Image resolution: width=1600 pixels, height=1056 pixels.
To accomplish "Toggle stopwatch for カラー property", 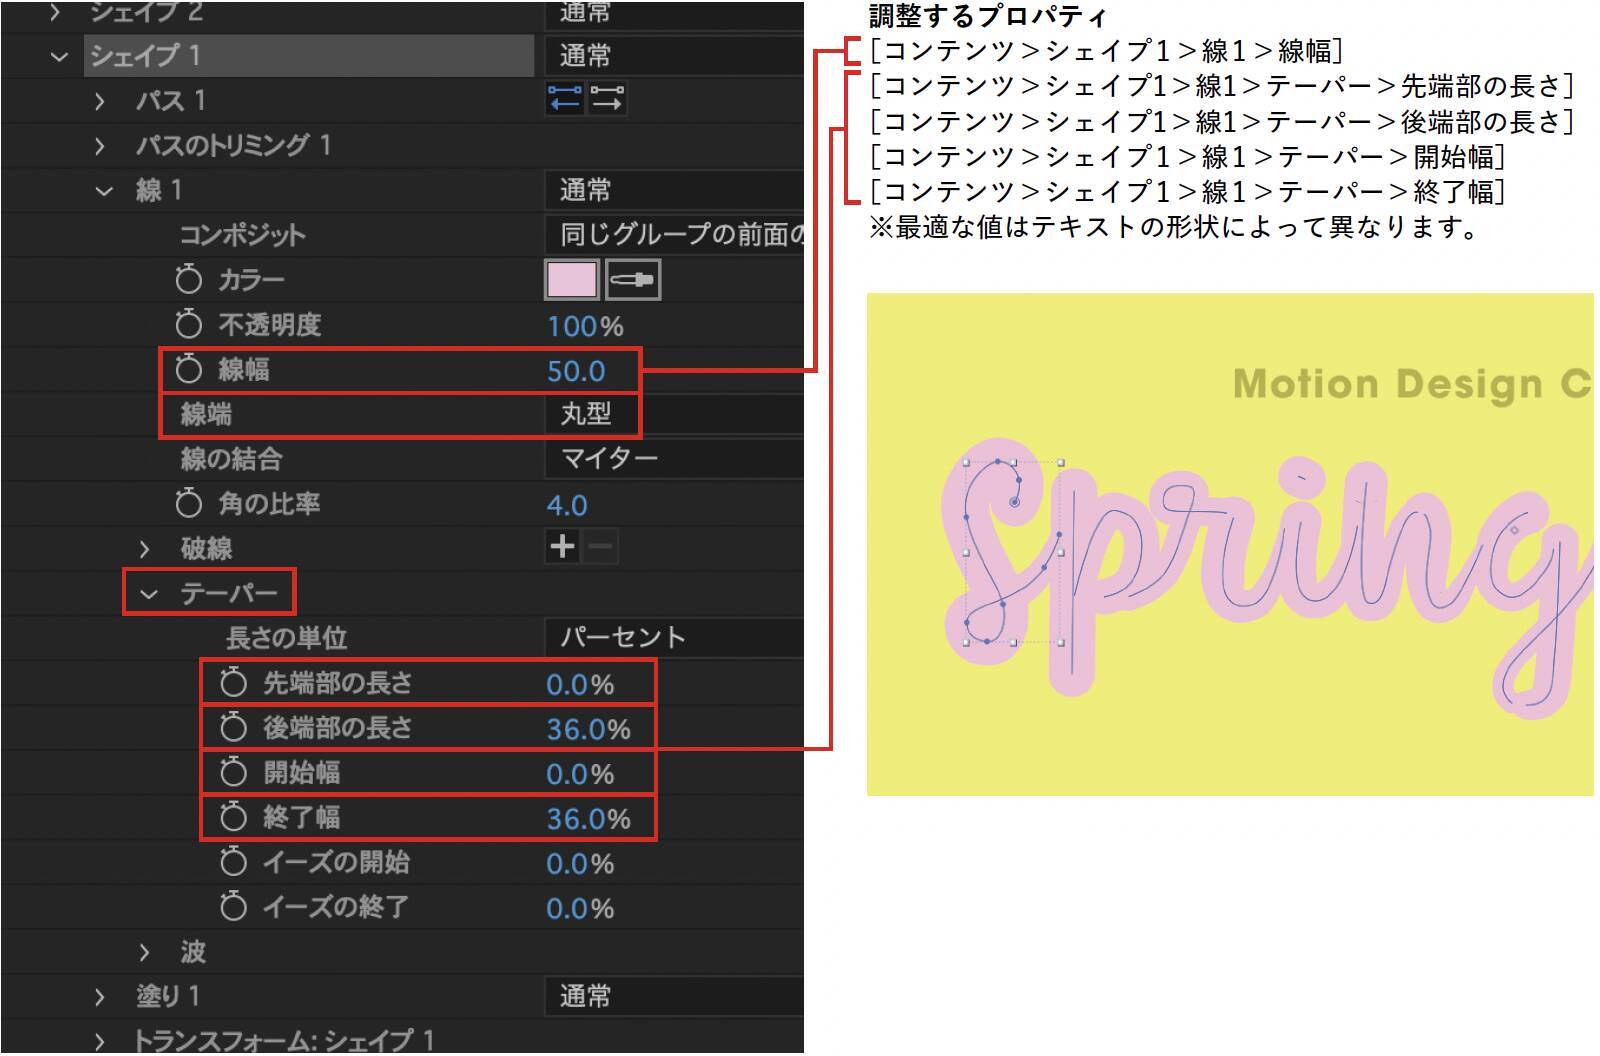I will (x=188, y=280).
